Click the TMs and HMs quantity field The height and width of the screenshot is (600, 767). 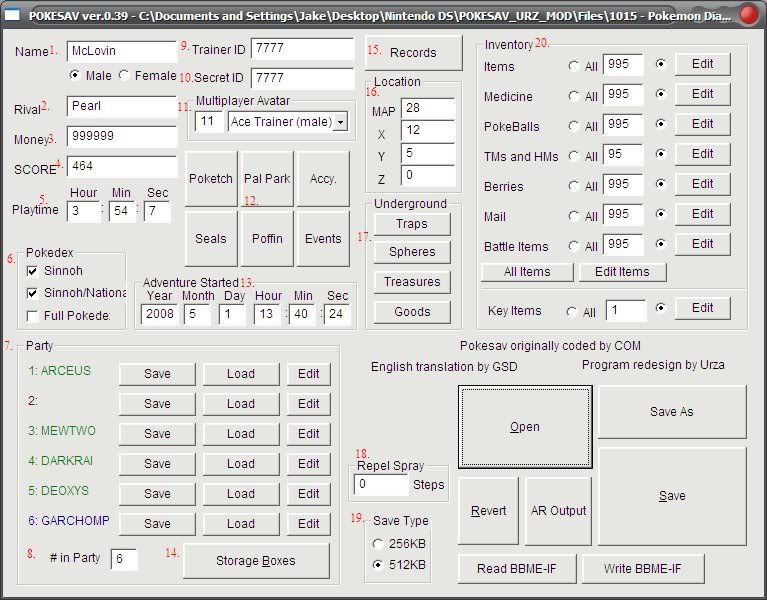click(623, 155)
